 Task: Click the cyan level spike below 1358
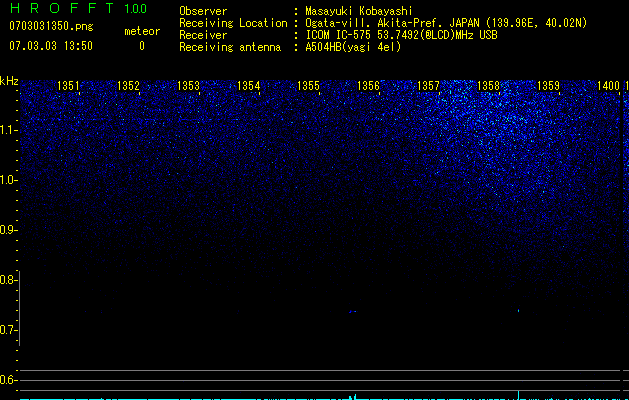click(518, 395)
